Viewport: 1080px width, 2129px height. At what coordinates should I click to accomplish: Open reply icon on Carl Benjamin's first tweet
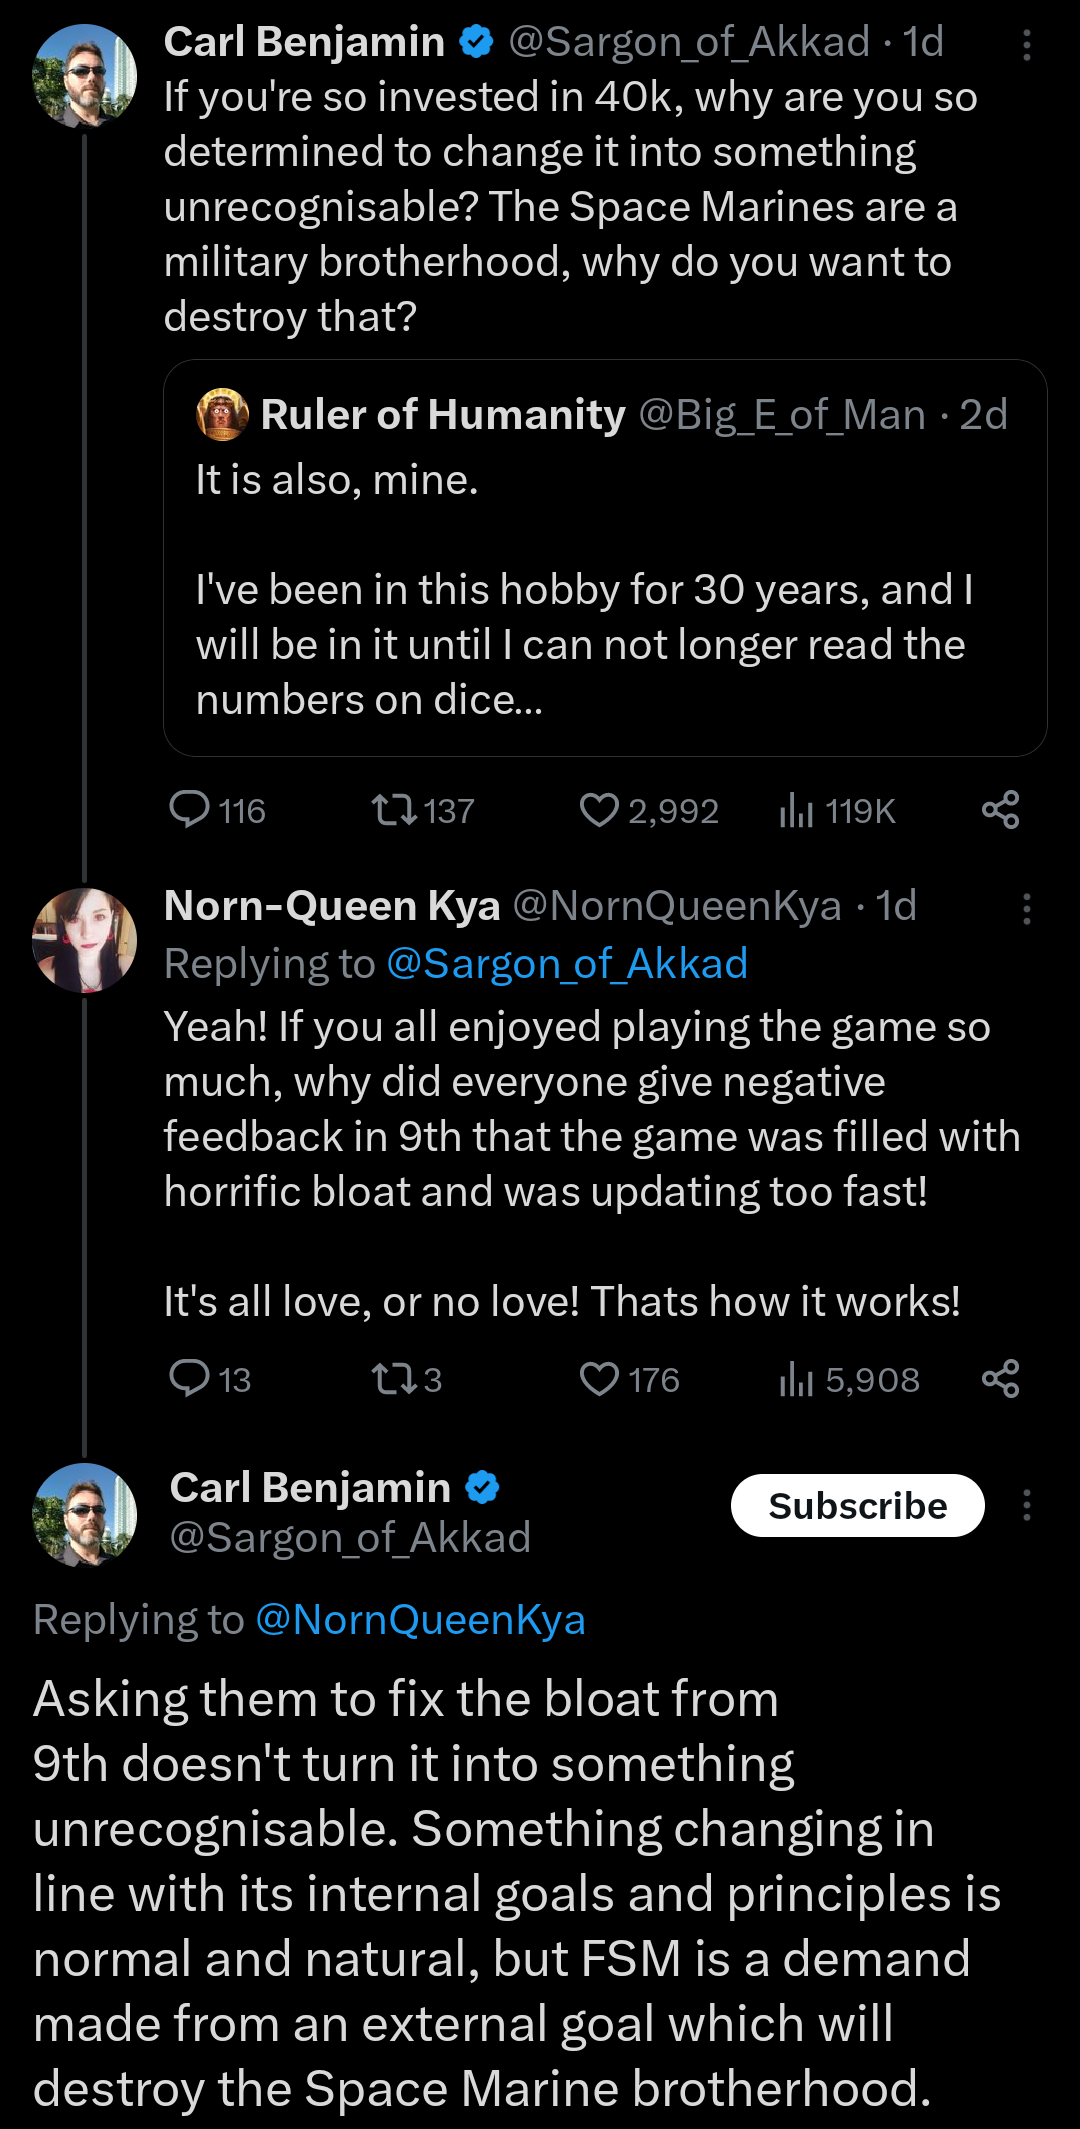(x=189, y=810)
